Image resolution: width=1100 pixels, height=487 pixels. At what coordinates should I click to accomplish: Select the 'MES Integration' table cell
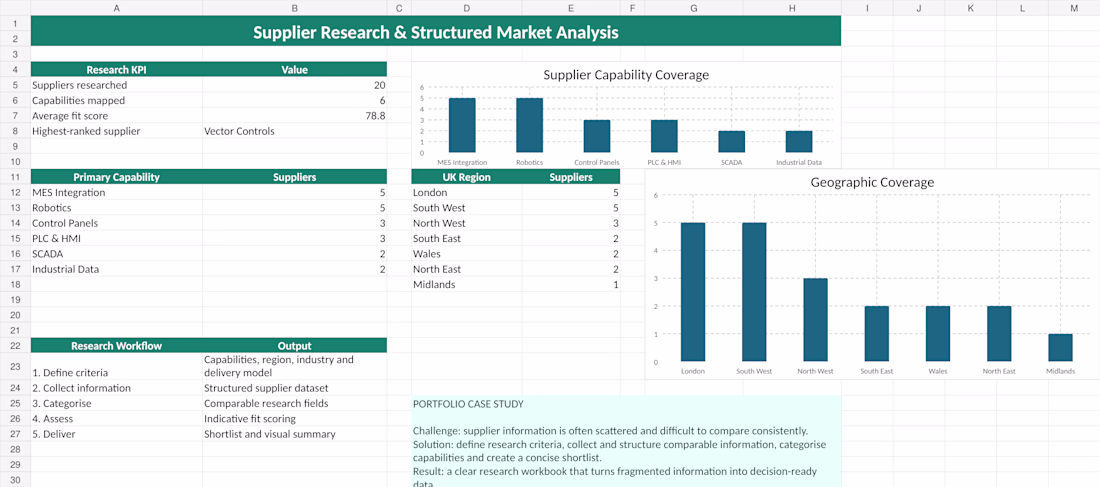point(116,192)
